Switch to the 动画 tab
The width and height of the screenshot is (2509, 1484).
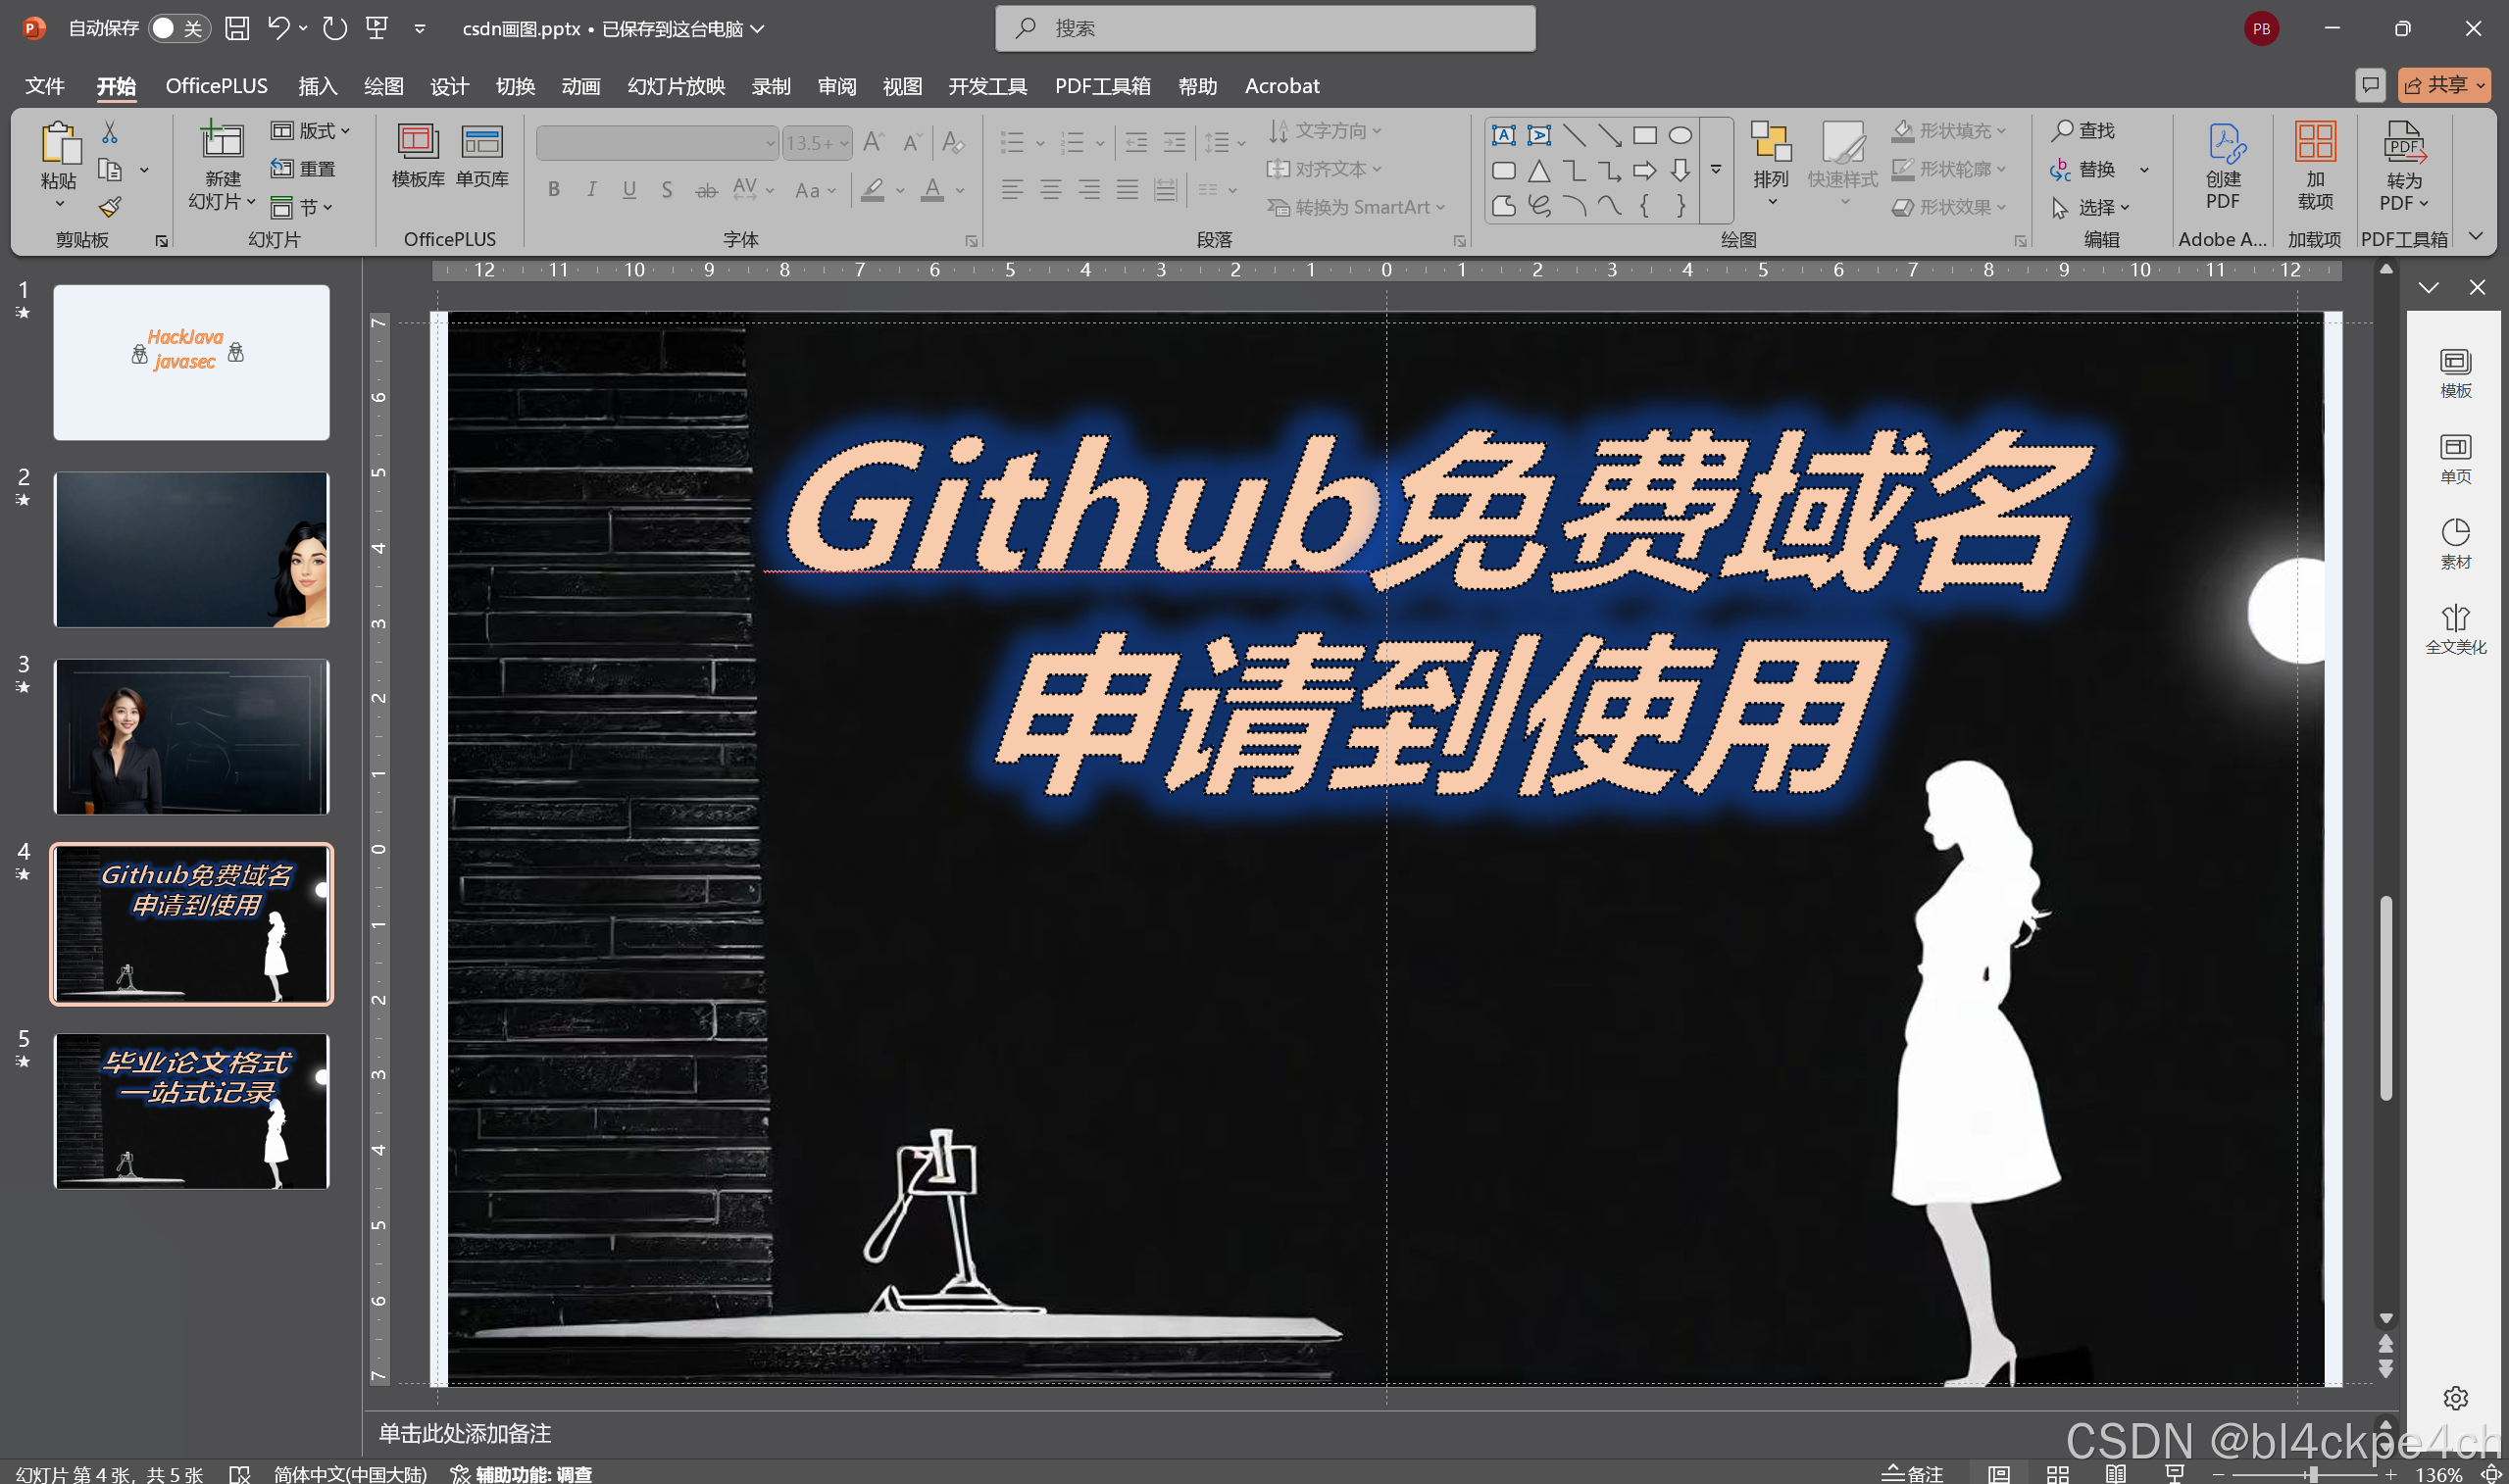point(580,86)
